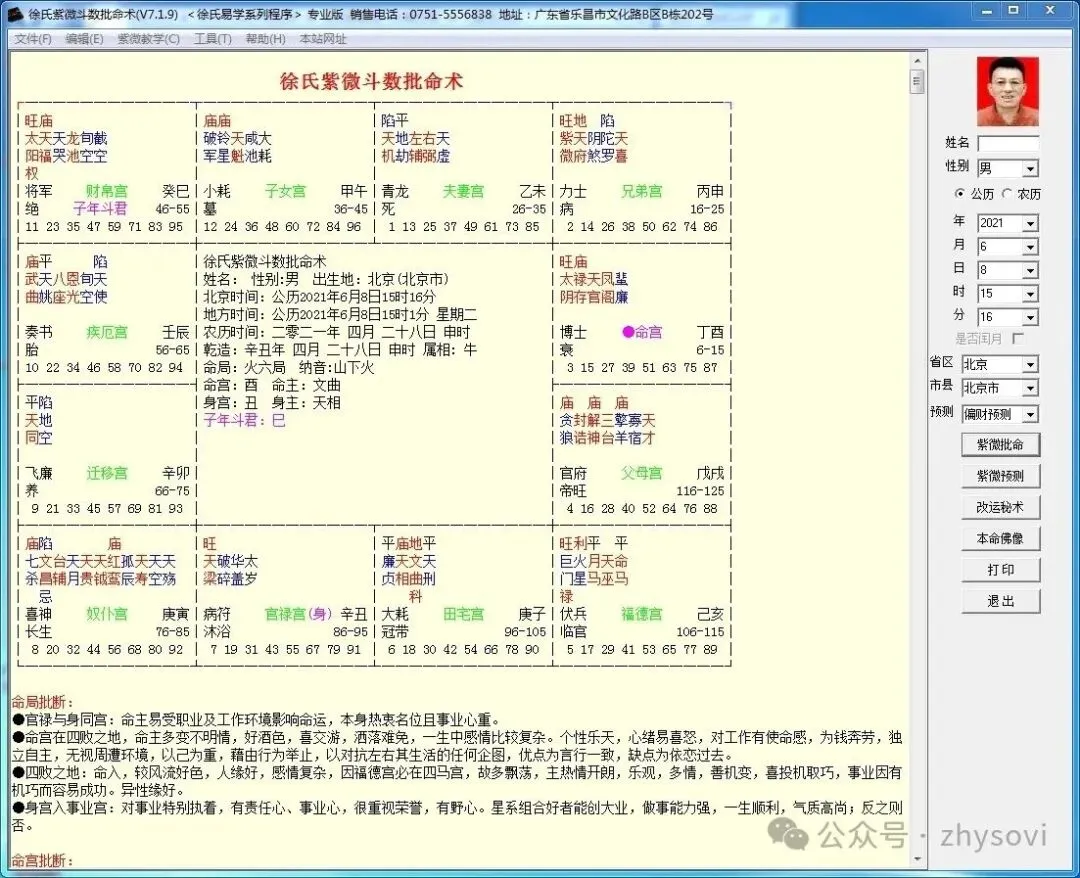Click the purple 子年斗君 text in 财帛宫
Image resolution: width=1080 pixels, height=878 pixels.
100,209
